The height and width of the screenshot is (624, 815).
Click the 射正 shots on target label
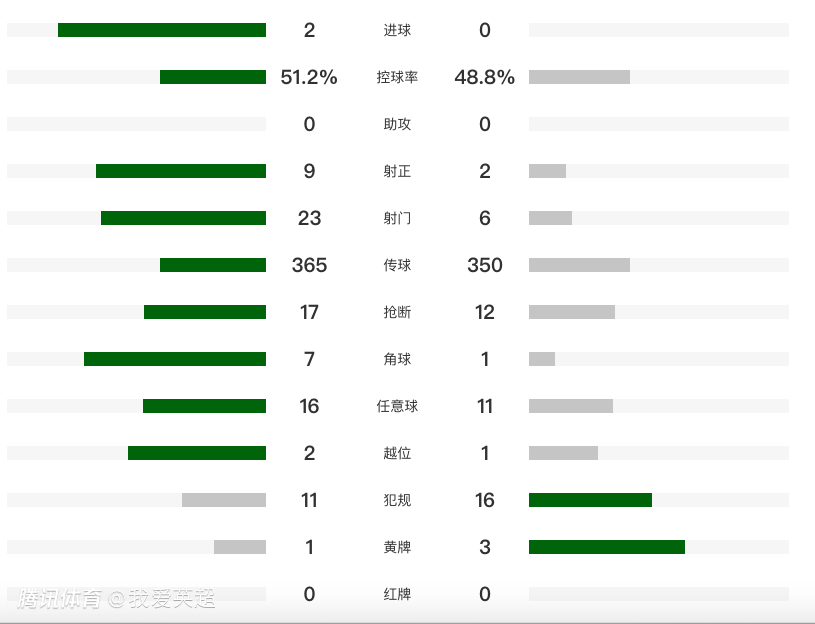point(397,171)
